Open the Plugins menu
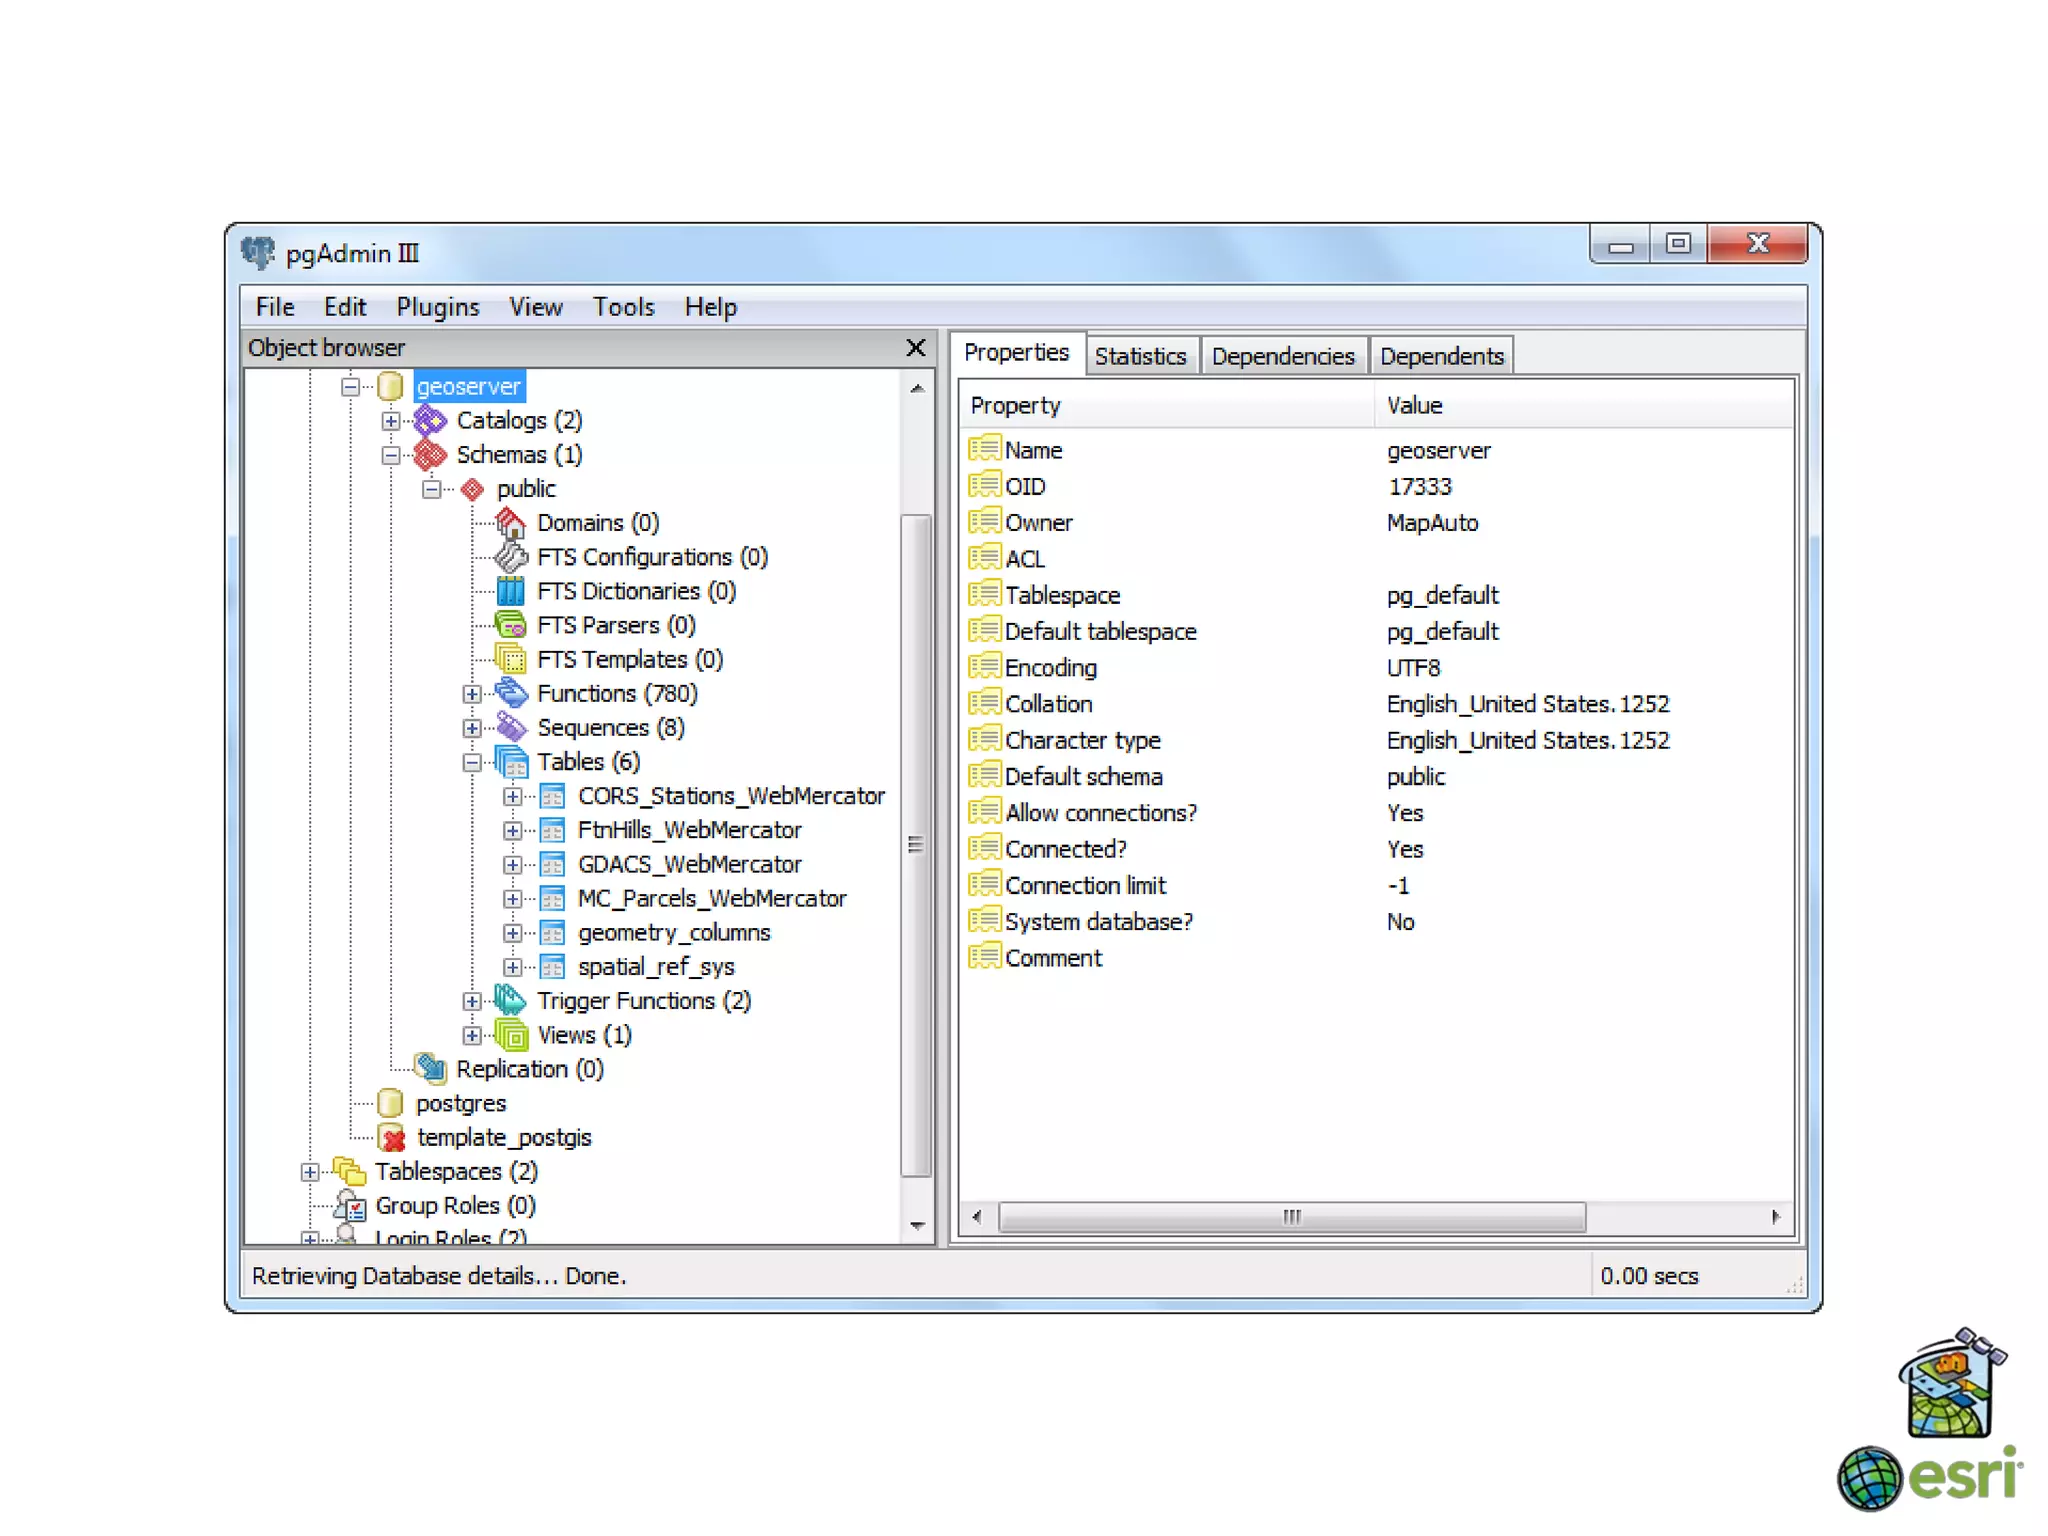Screen dimensions: 2048x1536 point(437,307)
